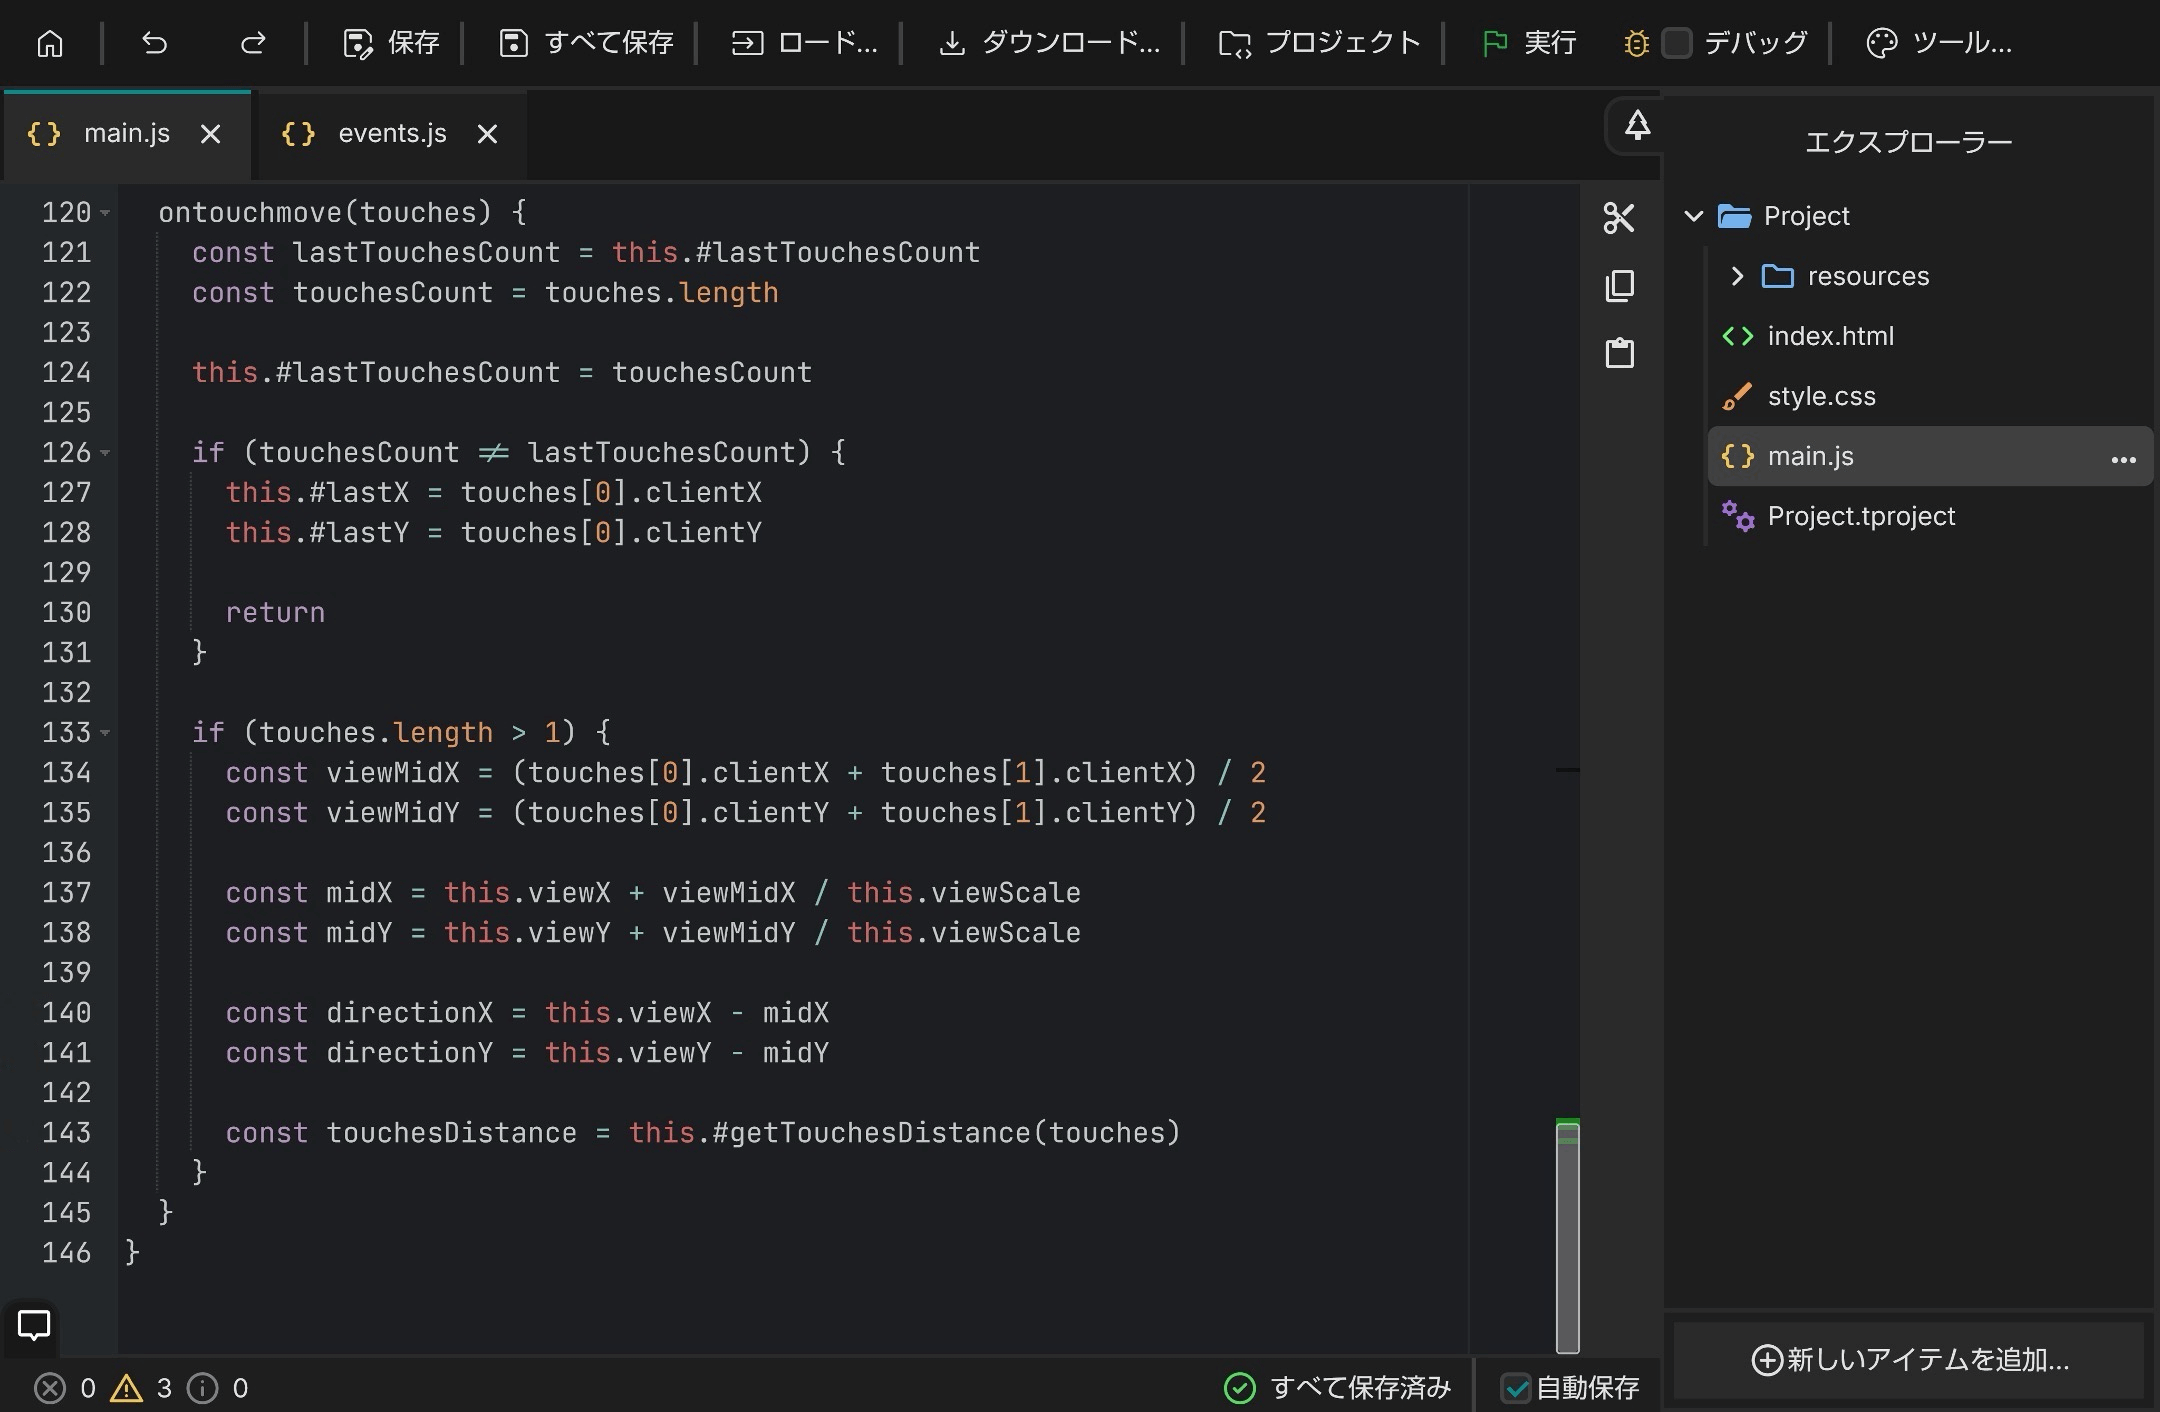Click the tree icon above editor

pos(1636,126)
